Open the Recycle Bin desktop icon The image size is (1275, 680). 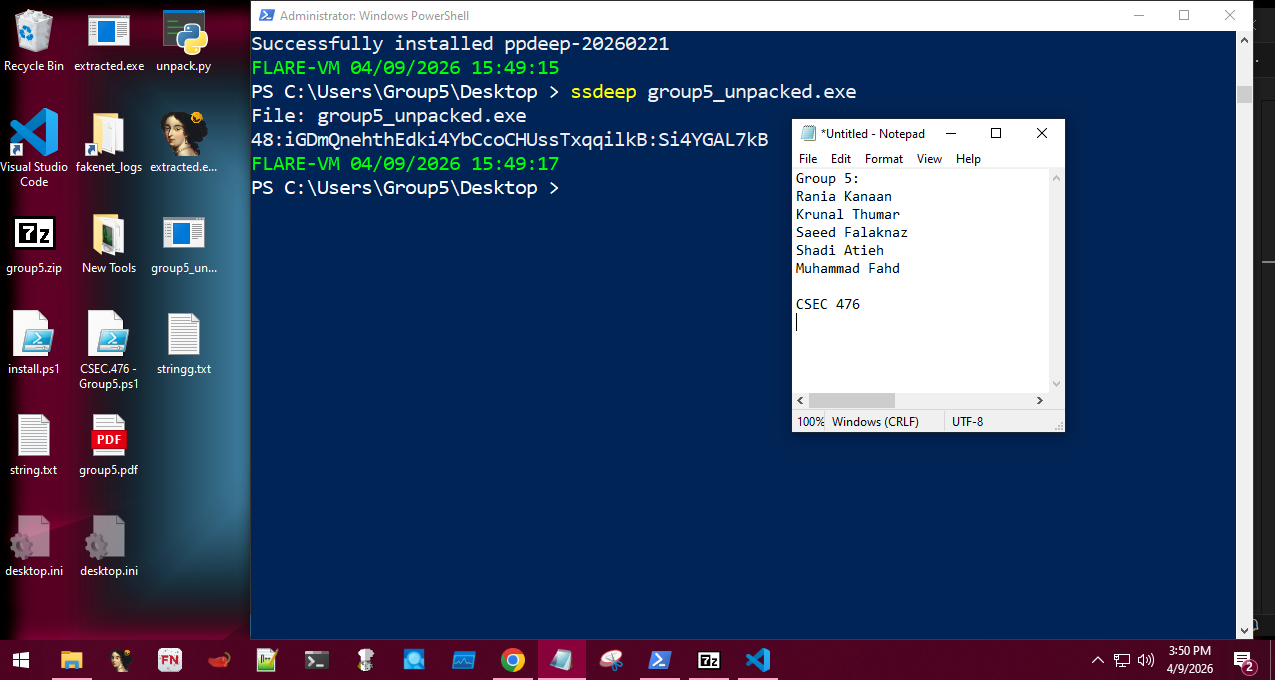click(34, 40)
